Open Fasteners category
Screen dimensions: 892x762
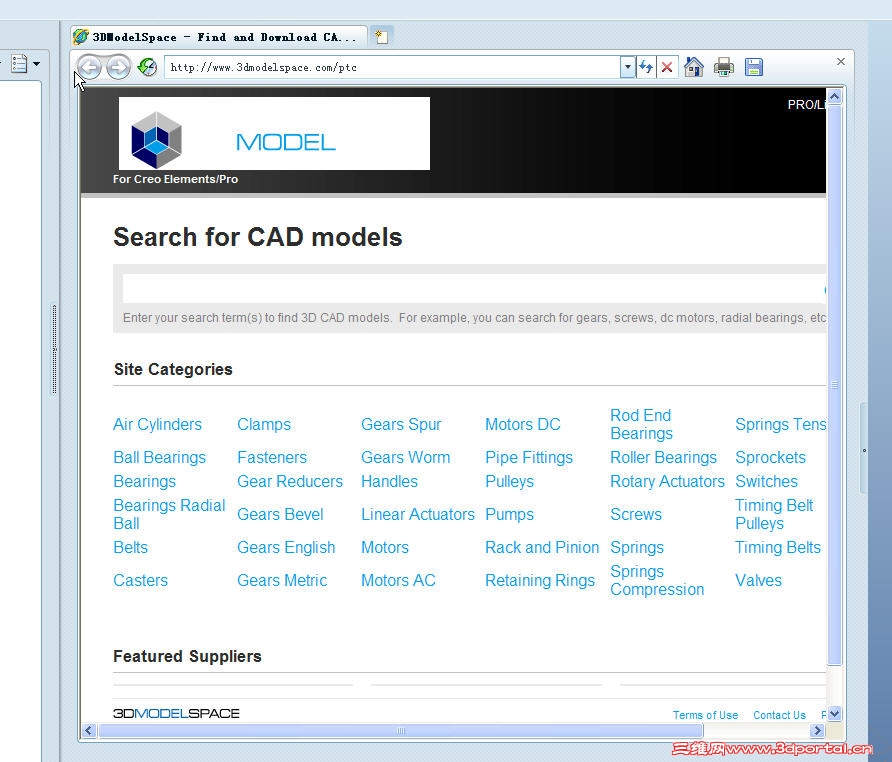click(x=272, y=458)
